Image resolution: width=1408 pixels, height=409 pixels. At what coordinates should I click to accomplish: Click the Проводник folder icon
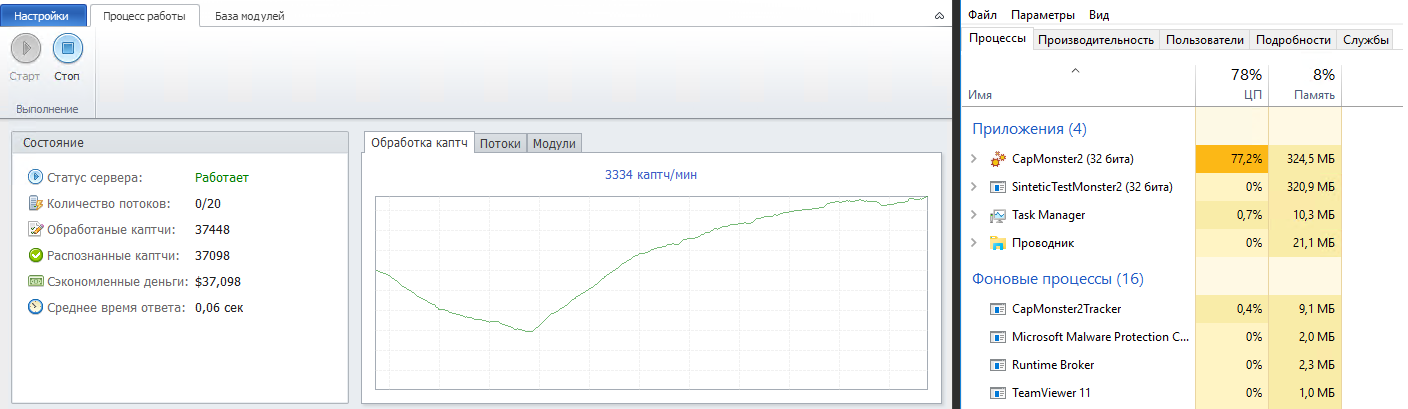997,242
